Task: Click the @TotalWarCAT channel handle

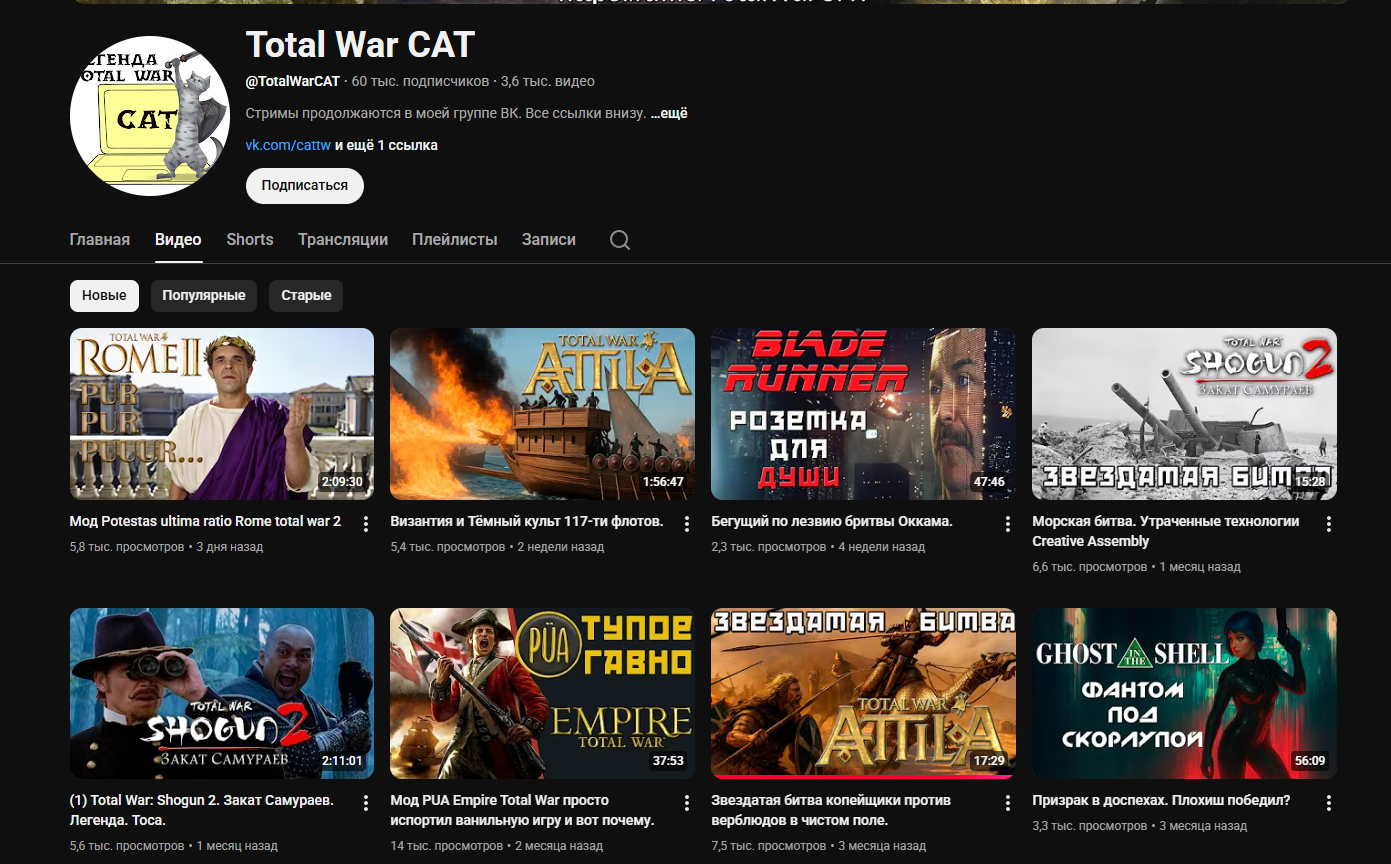Action: pyautogui.click(x=293, y=81)
